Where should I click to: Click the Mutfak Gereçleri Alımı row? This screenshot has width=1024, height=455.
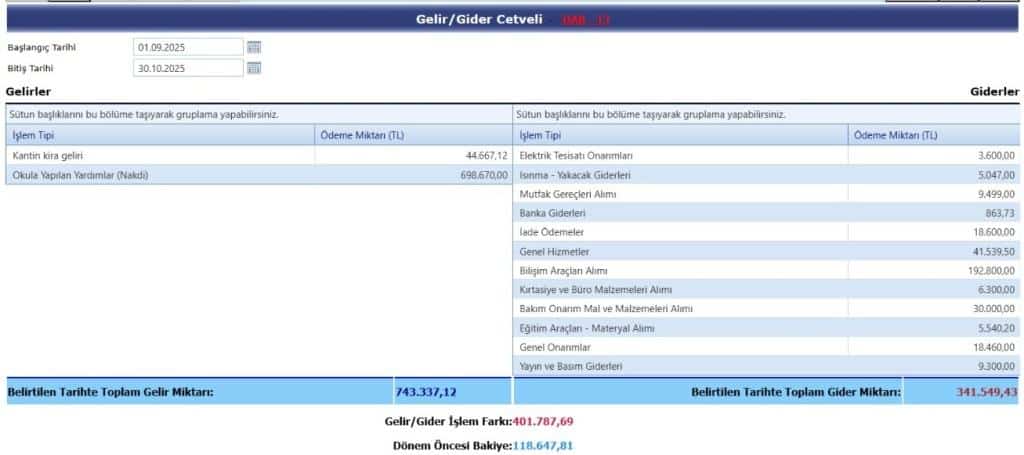coord(680,194)
